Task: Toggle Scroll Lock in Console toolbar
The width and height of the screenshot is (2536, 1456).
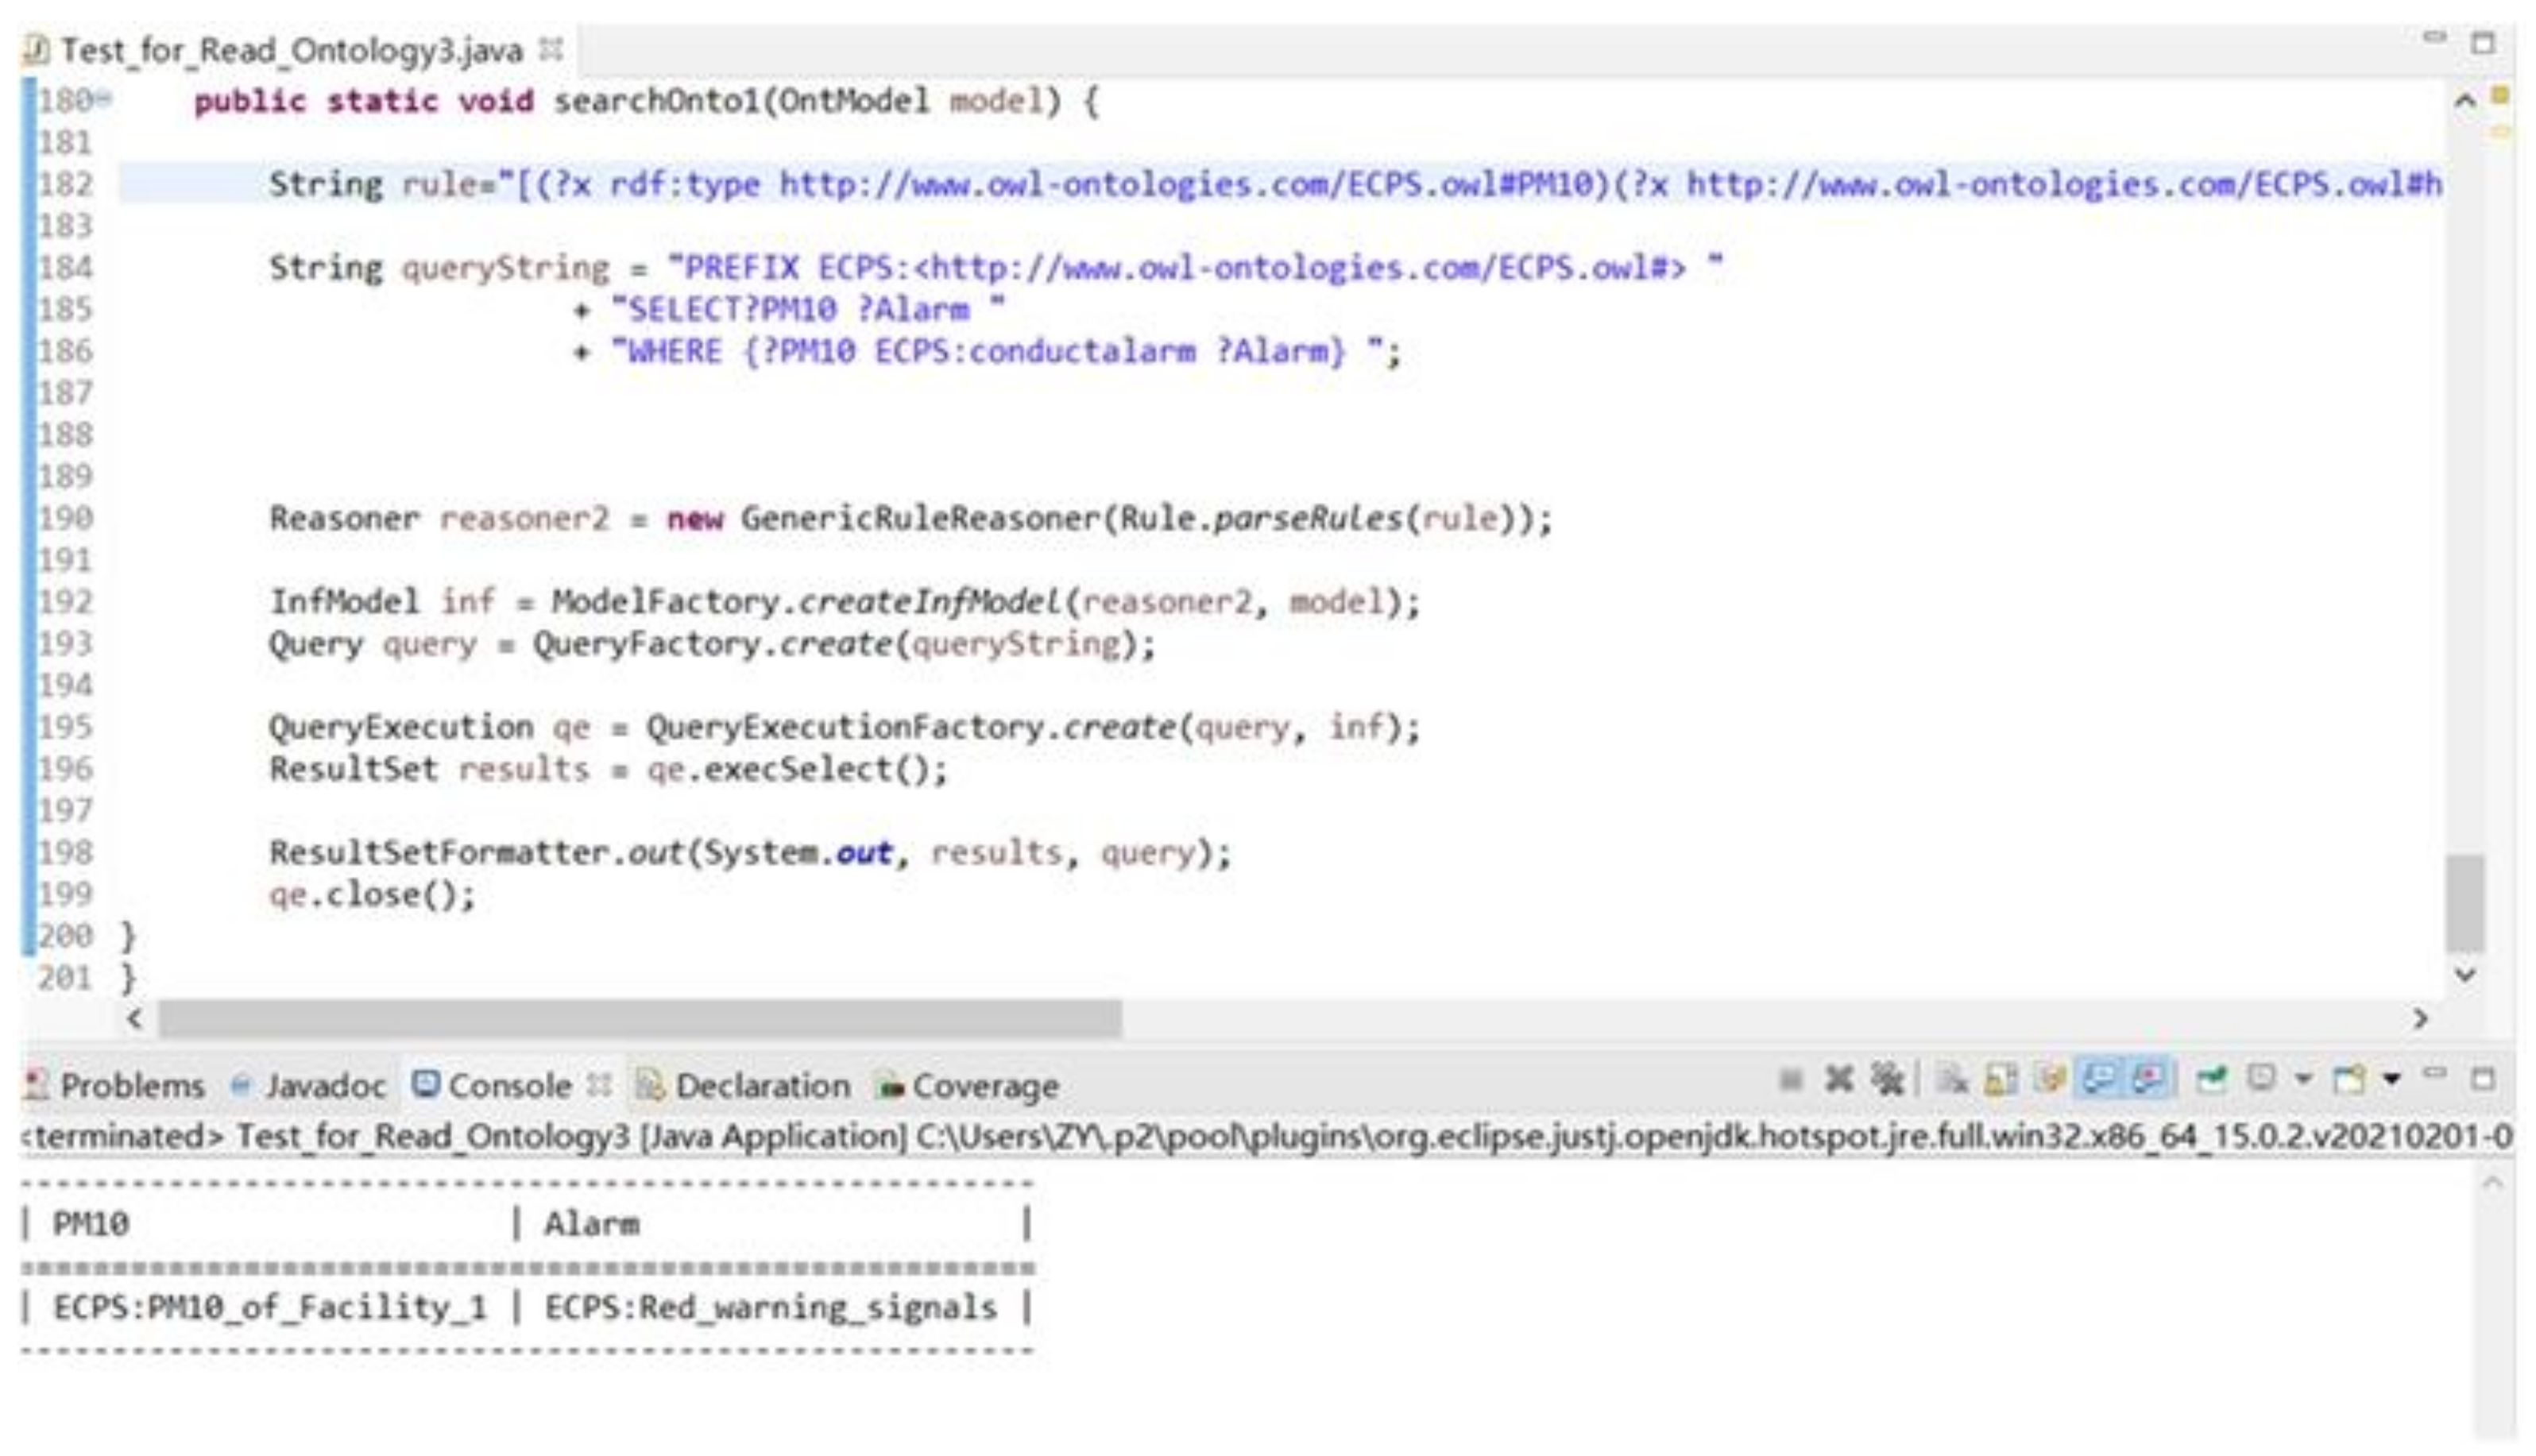Action: tap(2001, 1080)
